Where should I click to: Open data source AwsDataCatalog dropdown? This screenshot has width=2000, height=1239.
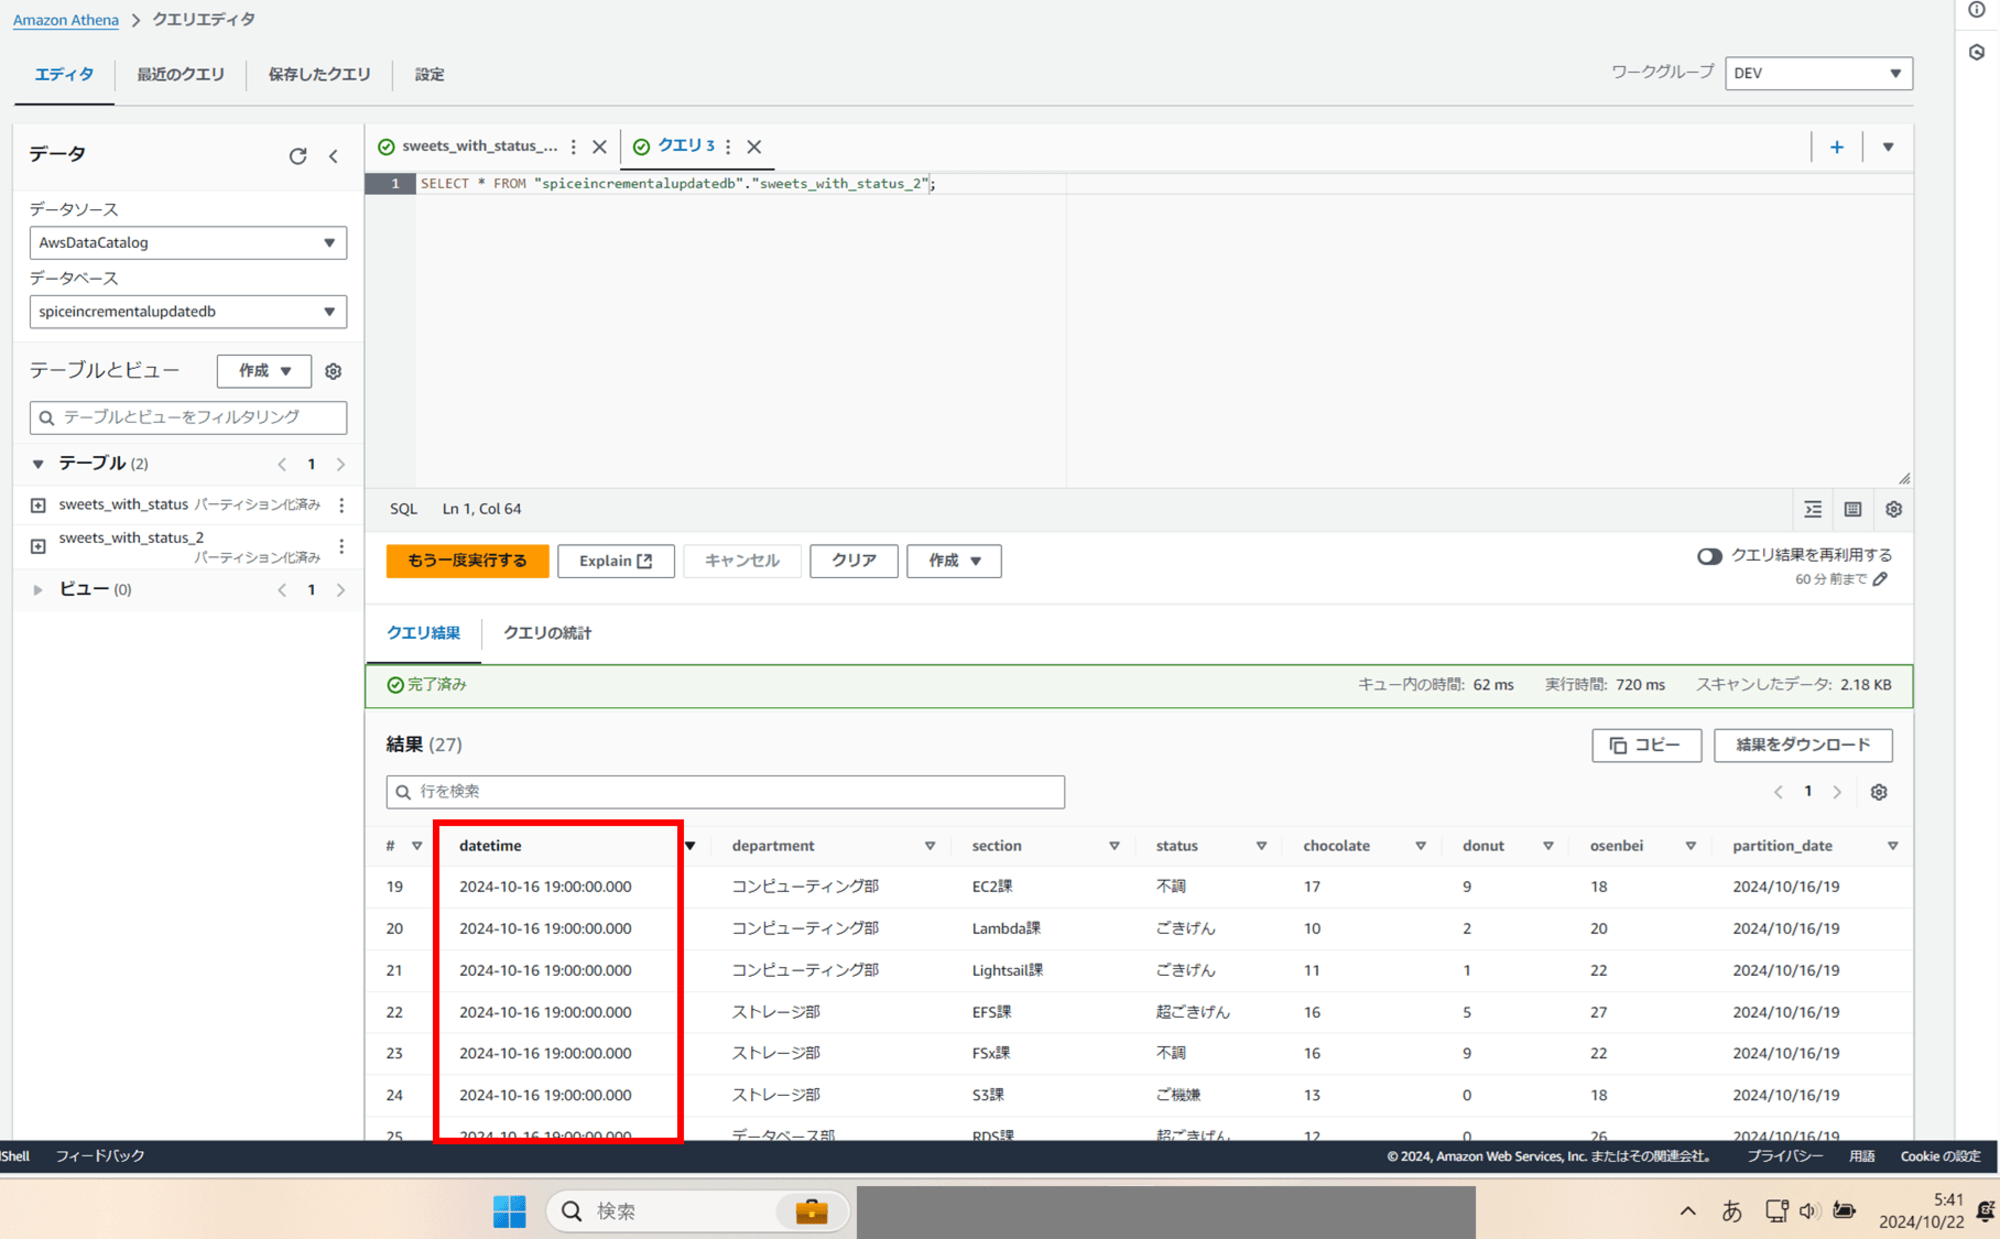point(188,243)
